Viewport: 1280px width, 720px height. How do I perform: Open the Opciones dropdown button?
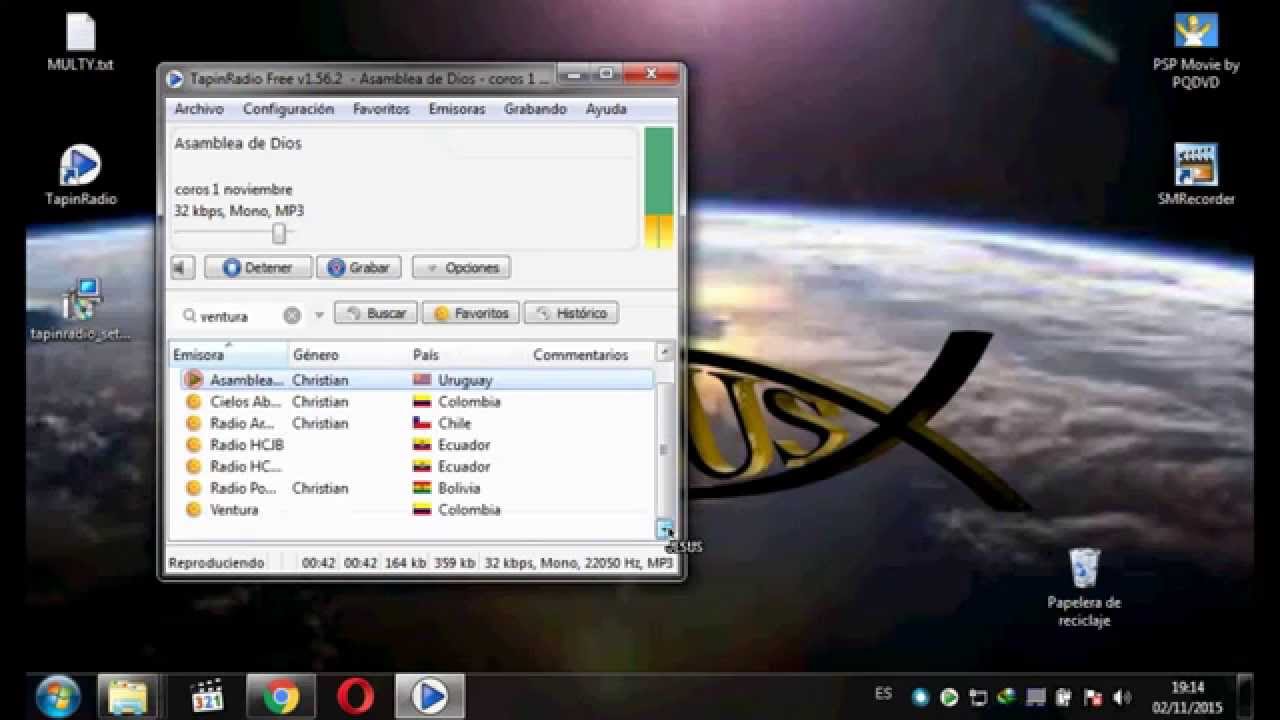click(x=461, y=268)
